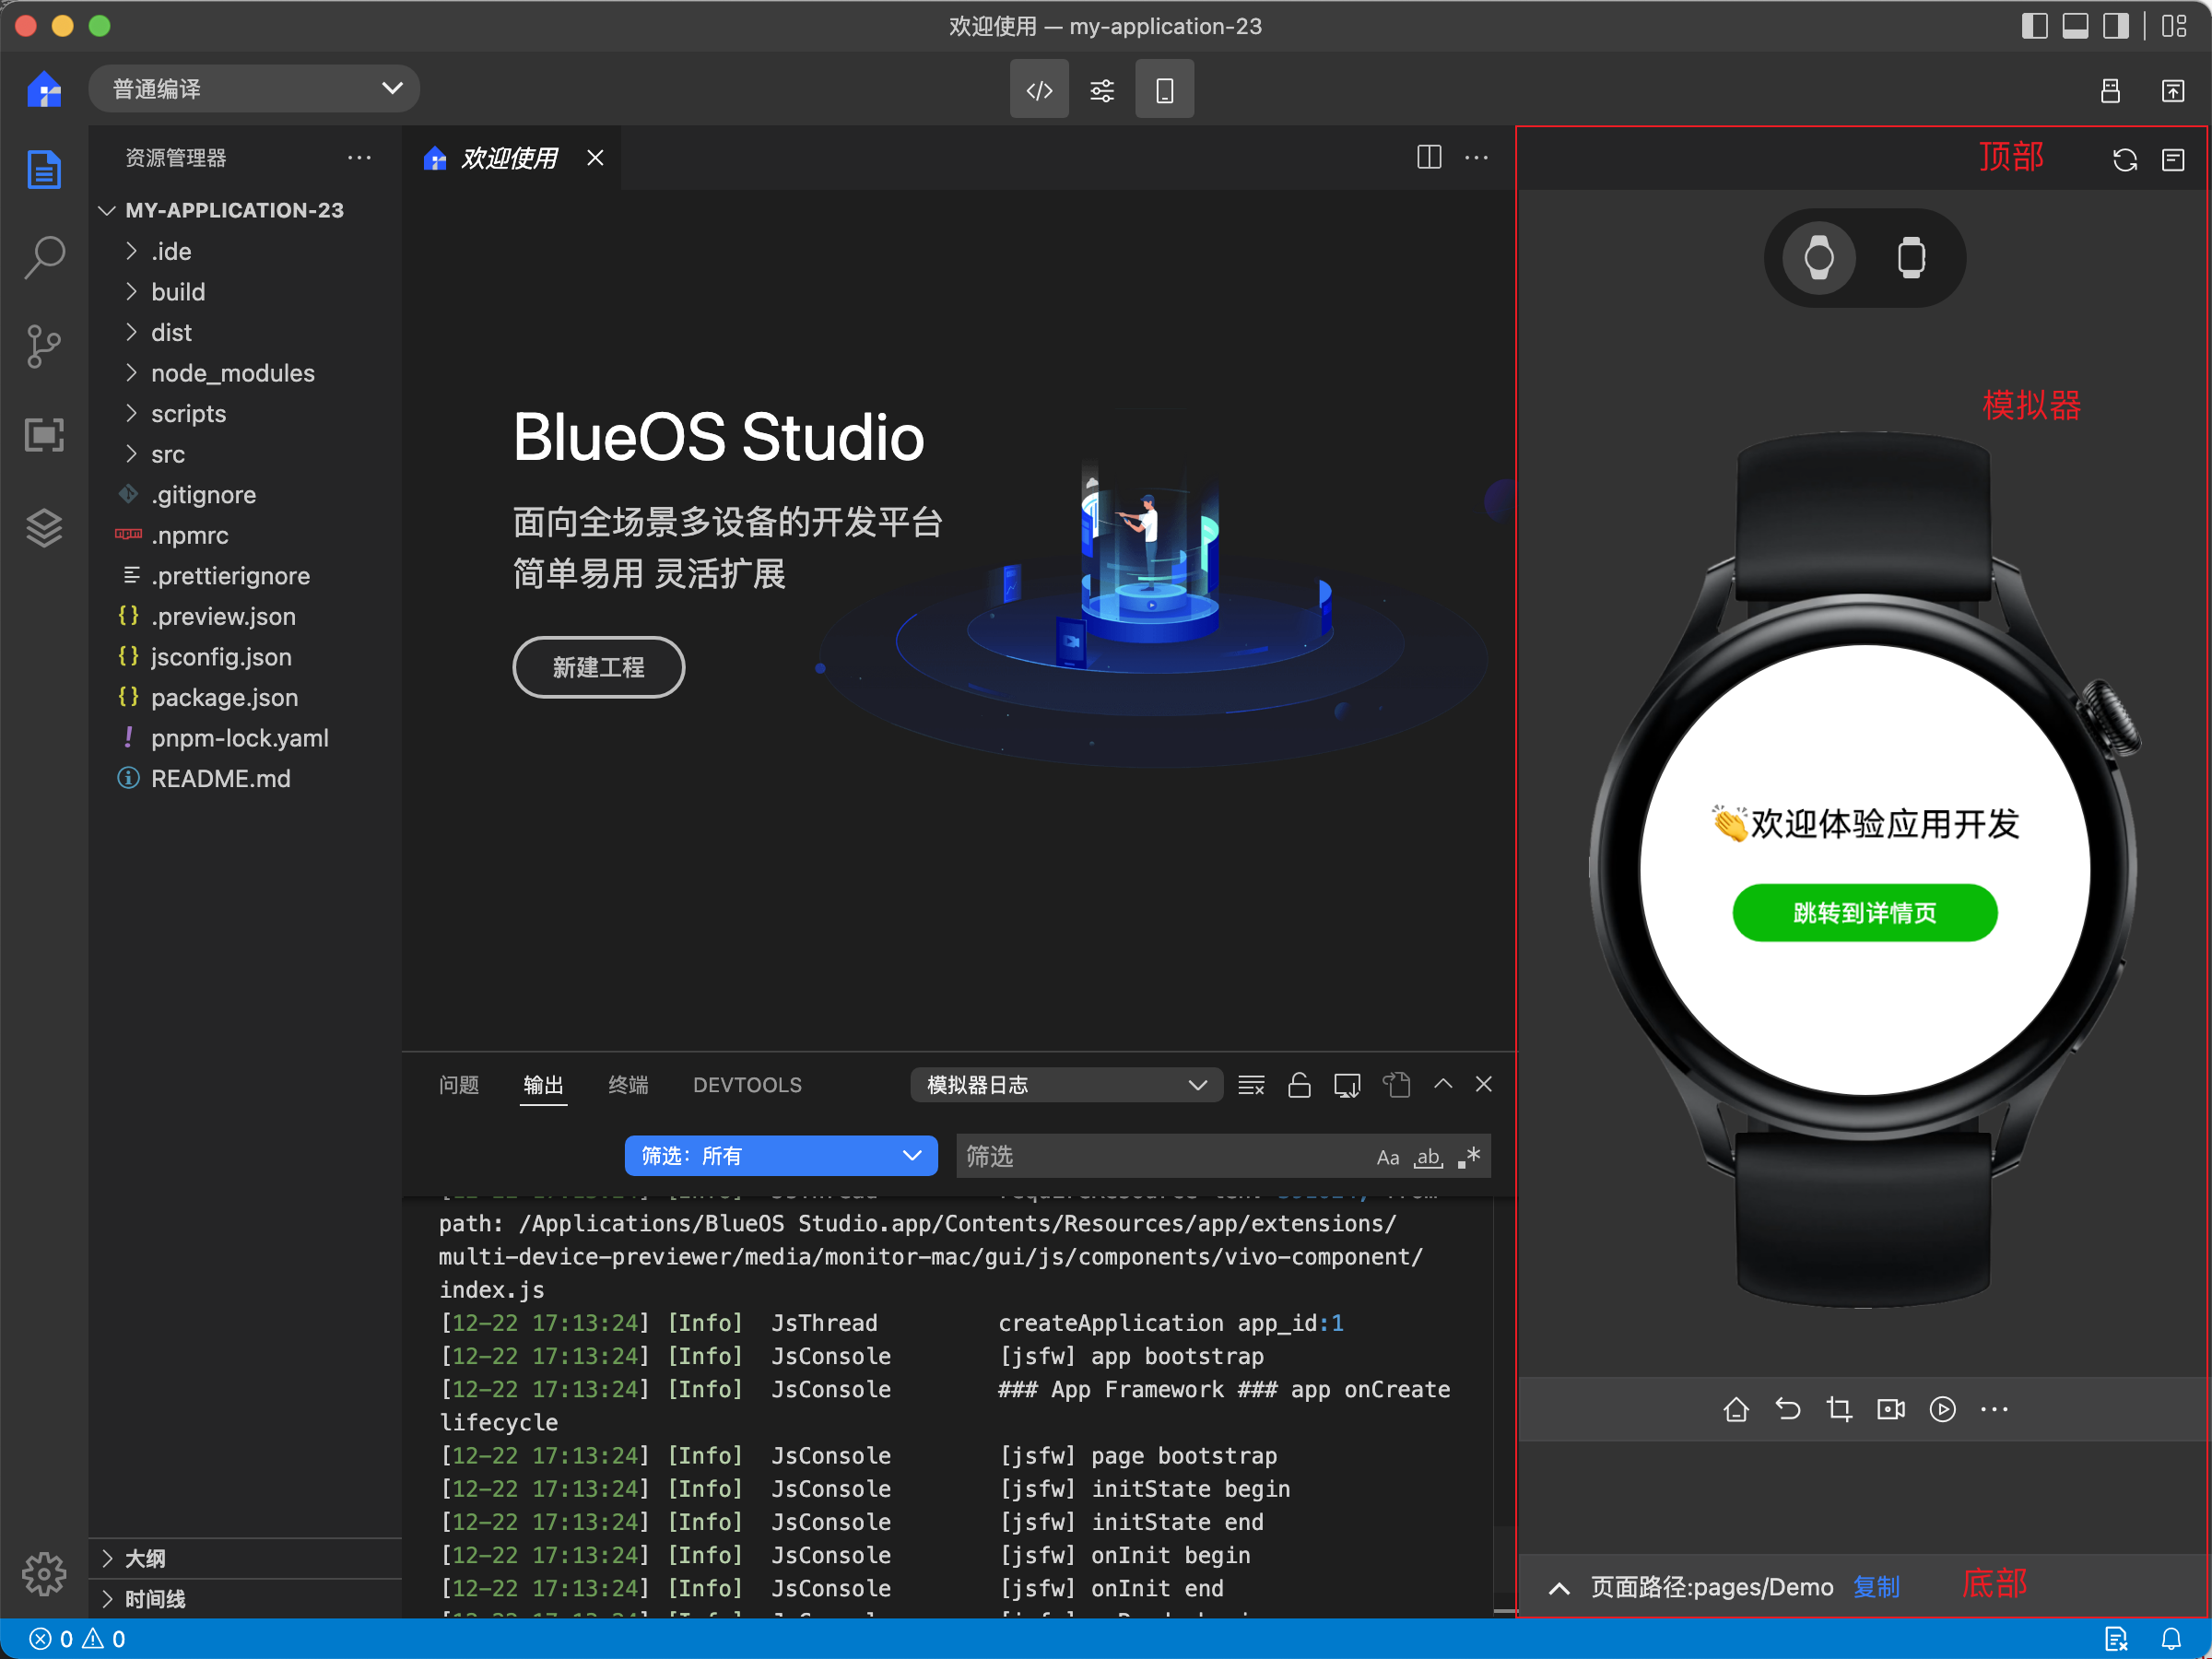Take a simulator screenshot crop icon

pos(1839,1409)
